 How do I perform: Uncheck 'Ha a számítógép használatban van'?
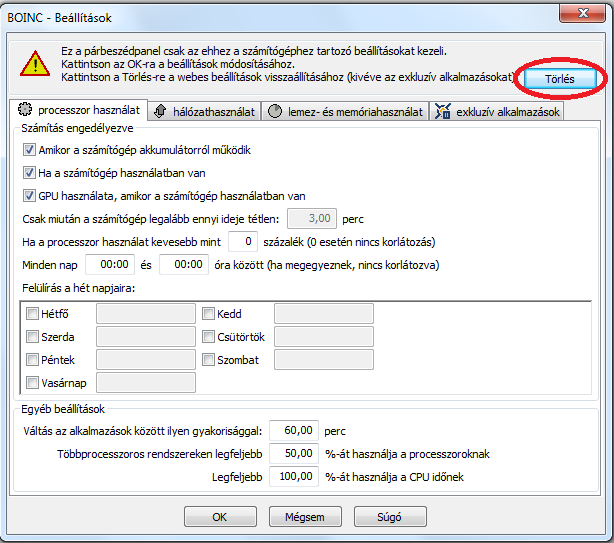click(x=29, y=173)
